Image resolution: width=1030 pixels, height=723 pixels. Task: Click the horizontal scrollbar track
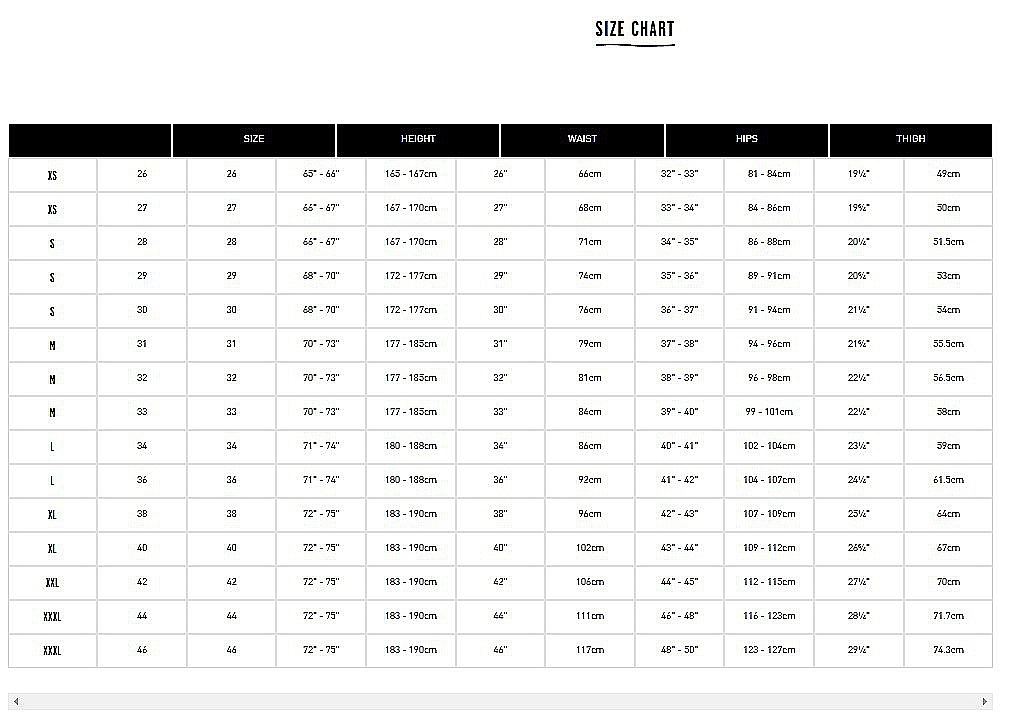point(500,701)
